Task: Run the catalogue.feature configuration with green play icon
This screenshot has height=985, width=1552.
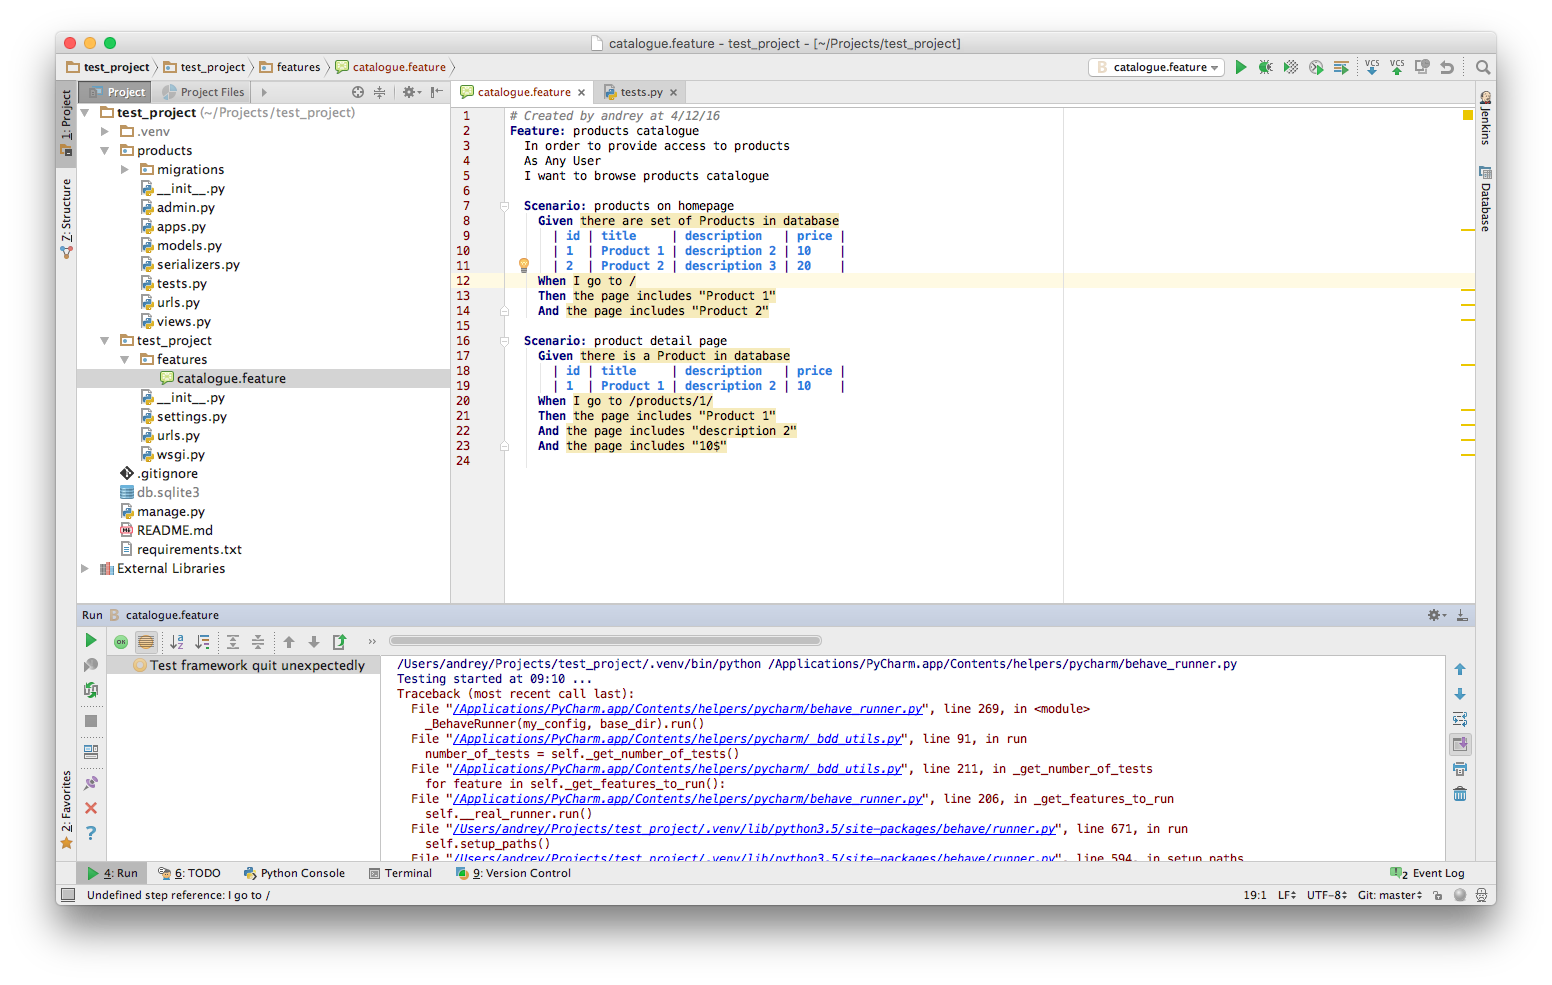Action: 1240,67
